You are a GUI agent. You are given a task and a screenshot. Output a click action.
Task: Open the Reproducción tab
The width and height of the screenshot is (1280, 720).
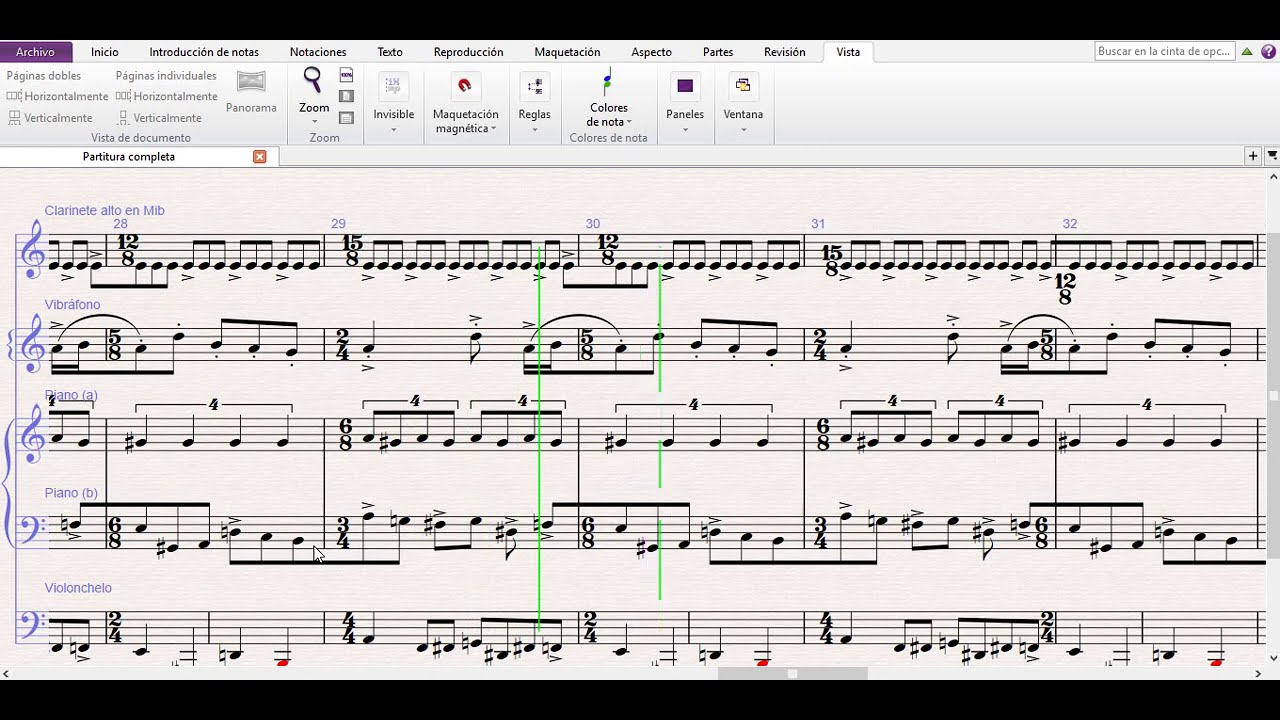click(x=468, y=52)
